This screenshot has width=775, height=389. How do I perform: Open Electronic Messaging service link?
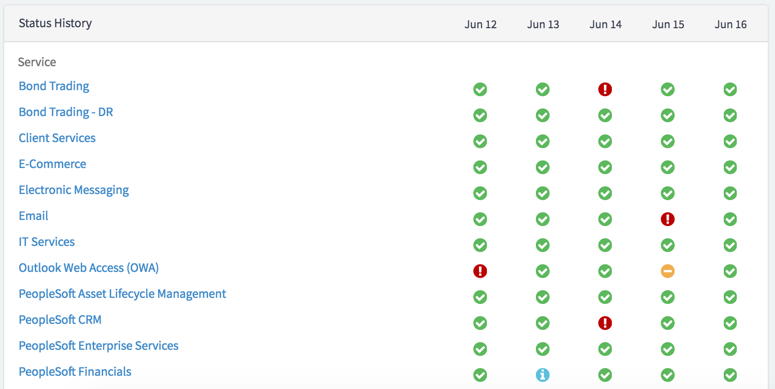(x=74, y=190)
